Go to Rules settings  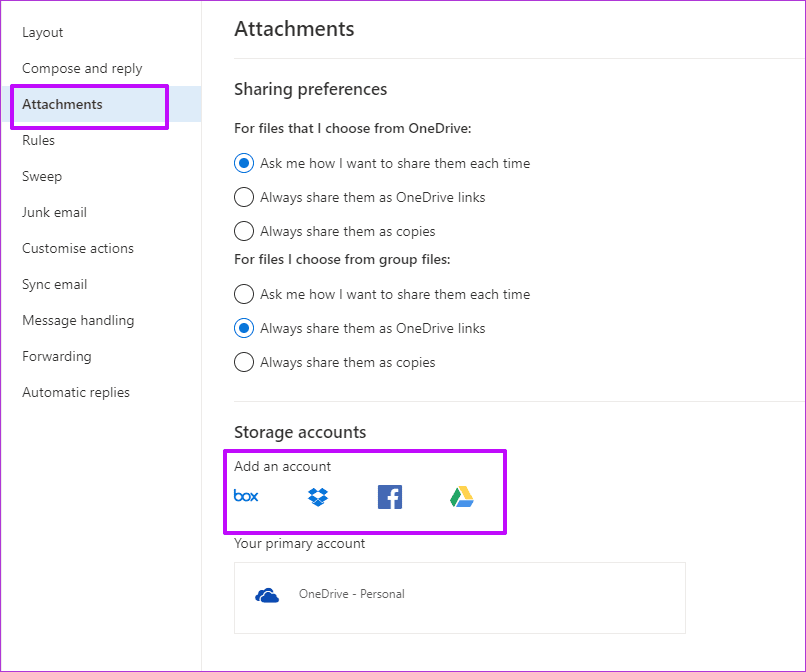click(39, 140)
